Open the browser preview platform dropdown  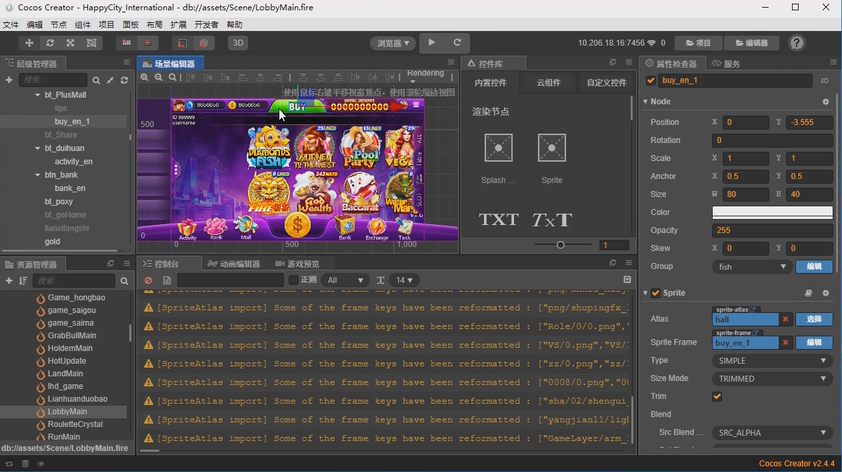click(x=393, y=43)
